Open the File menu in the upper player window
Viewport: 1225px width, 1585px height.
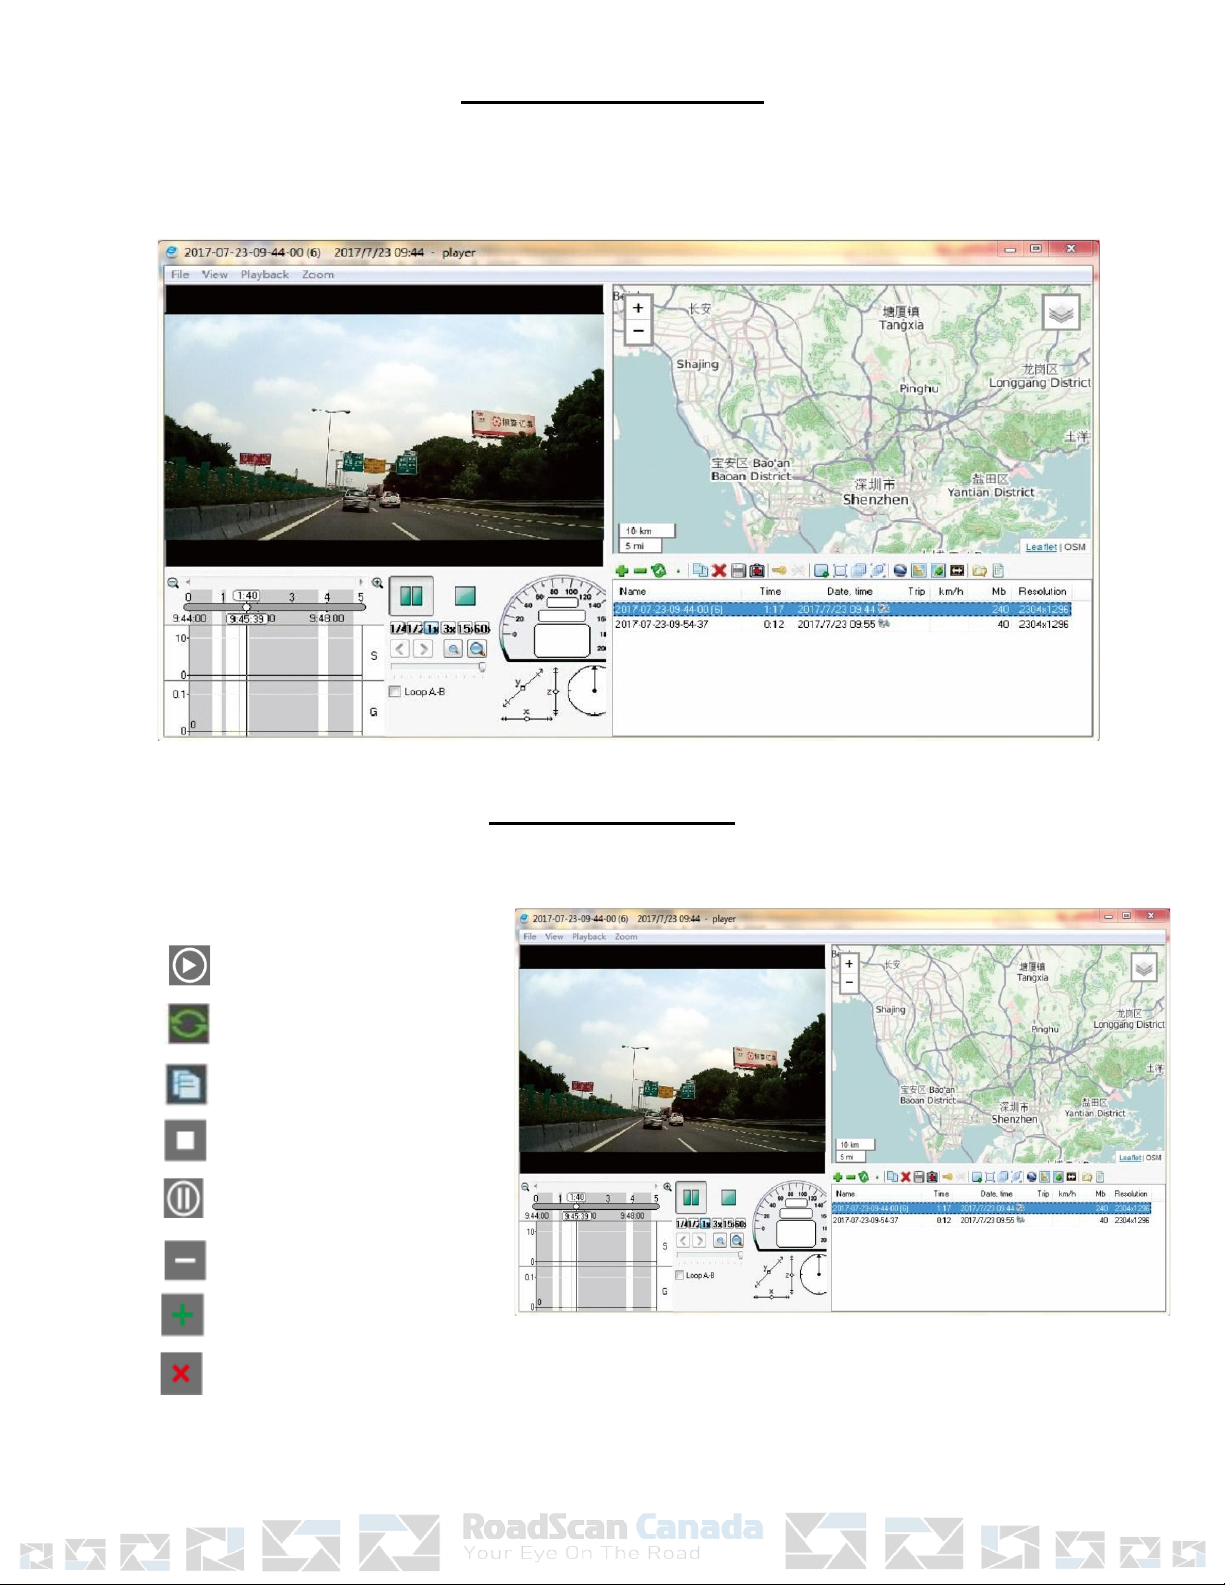point(180,274)
